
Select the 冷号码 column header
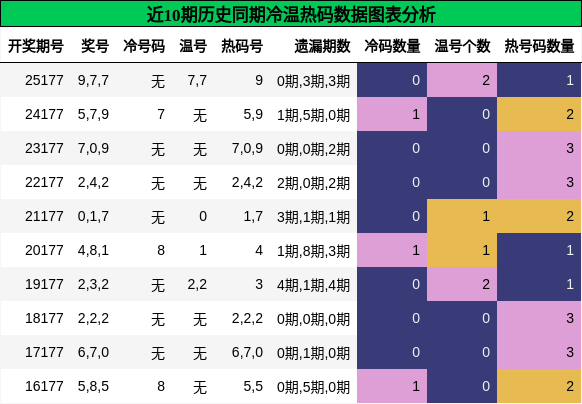click(x=144, y=46)
